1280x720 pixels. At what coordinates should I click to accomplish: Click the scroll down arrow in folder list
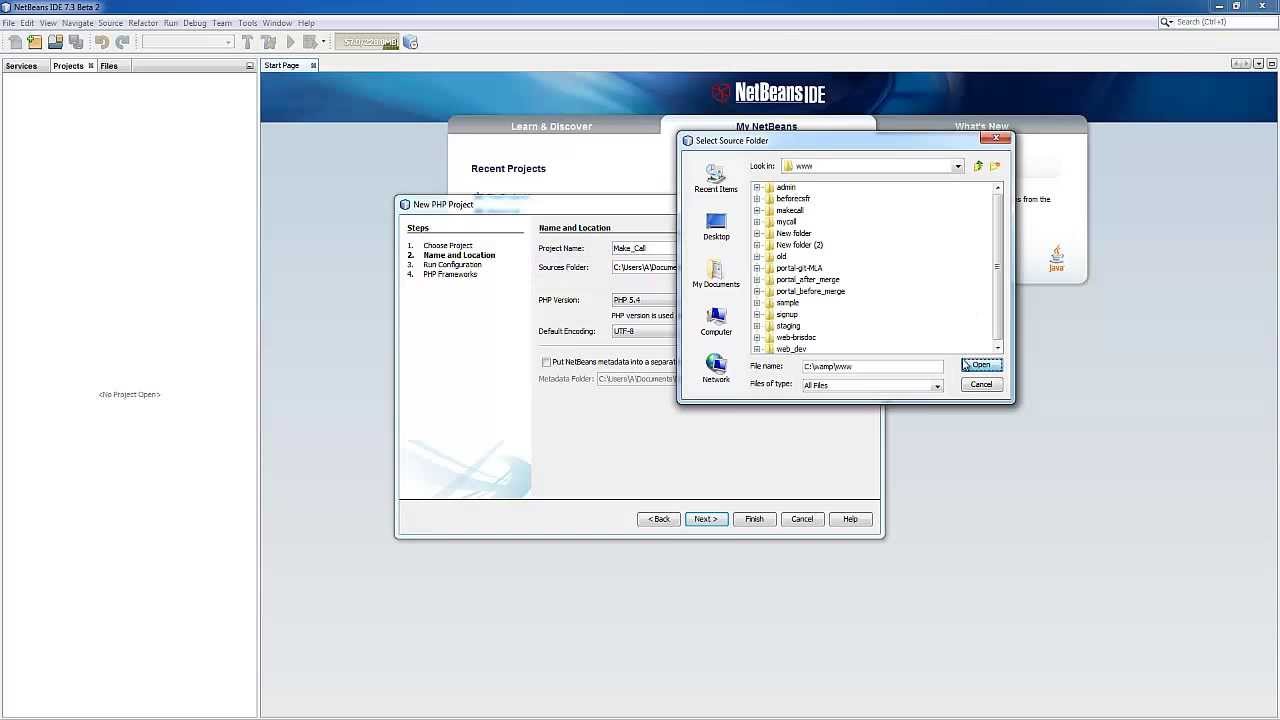point(997,348)
